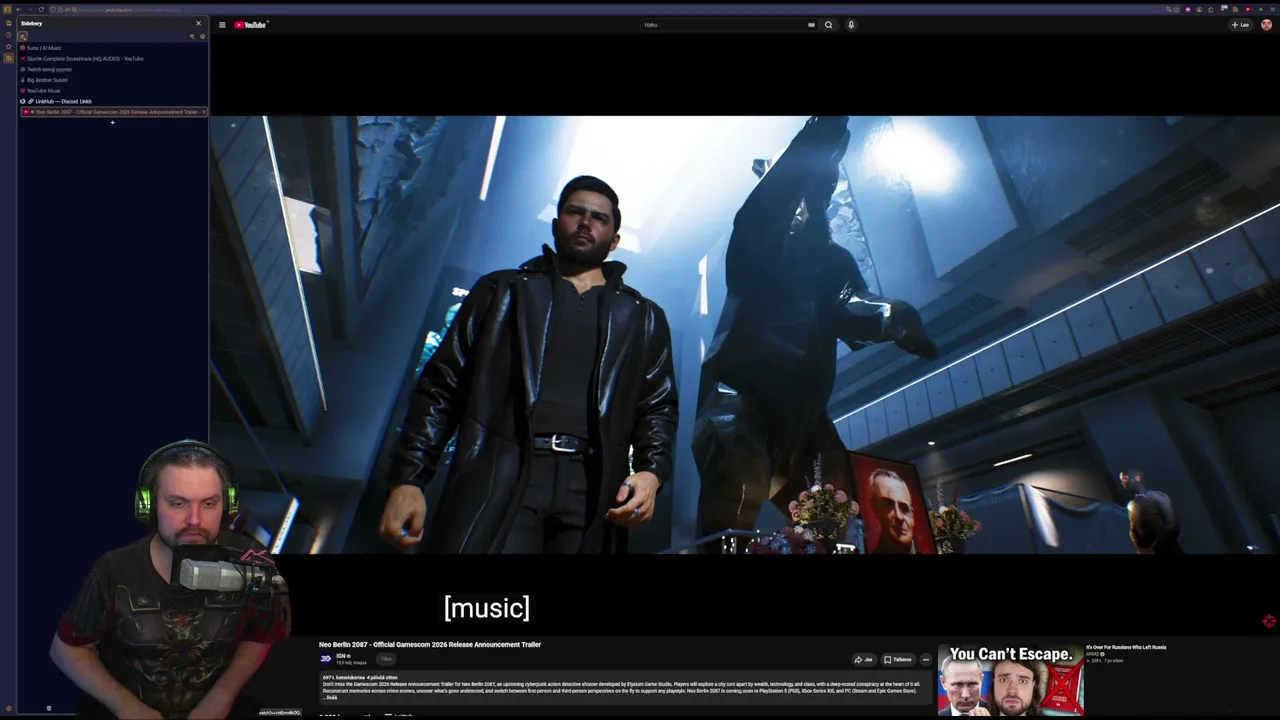Go back with browser back arrow
The width and height of the screenshot is (1280, 720).
(18, 9)
